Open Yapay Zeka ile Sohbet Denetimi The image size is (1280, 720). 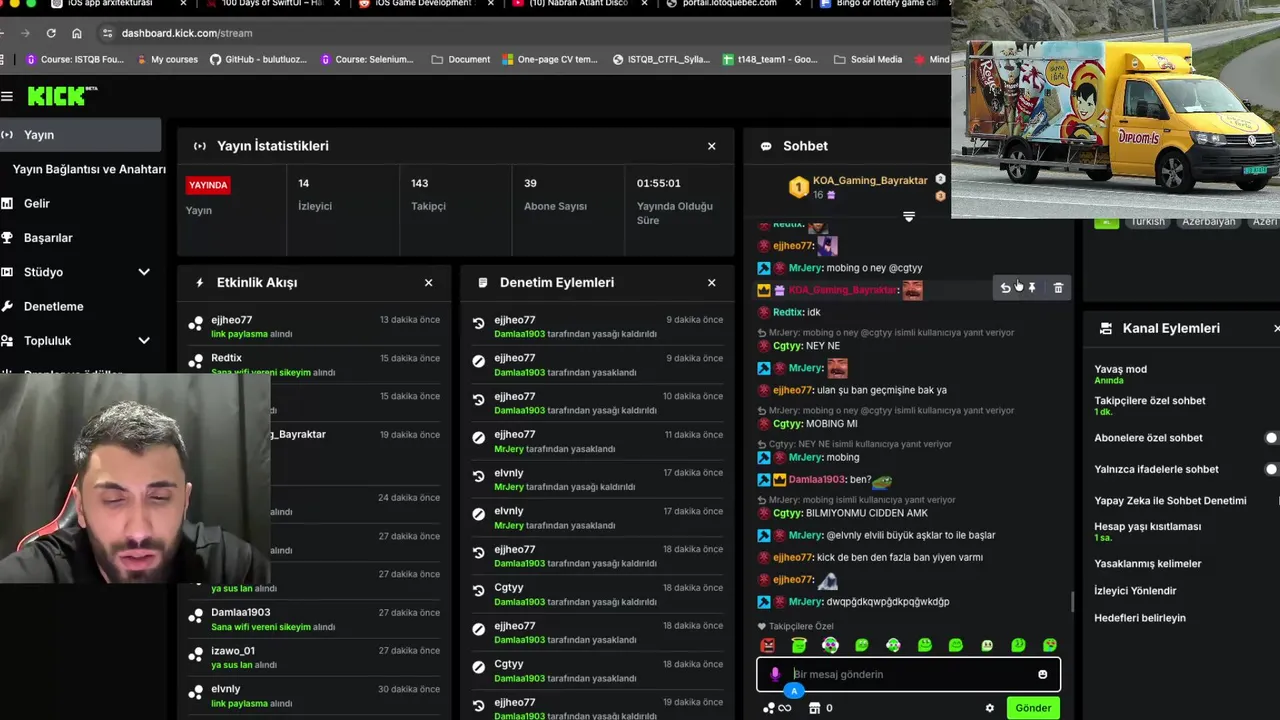point(1170,501)
